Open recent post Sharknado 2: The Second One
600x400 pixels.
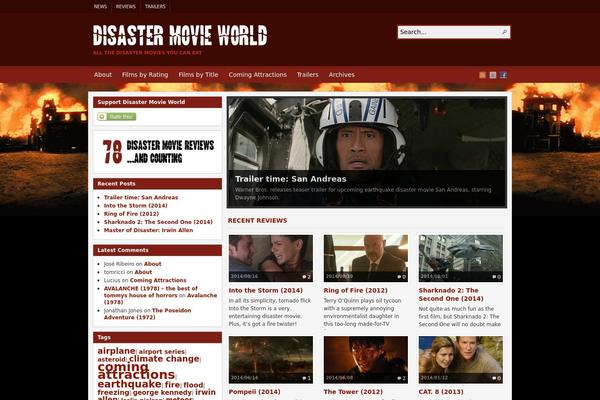click(158, 222)
